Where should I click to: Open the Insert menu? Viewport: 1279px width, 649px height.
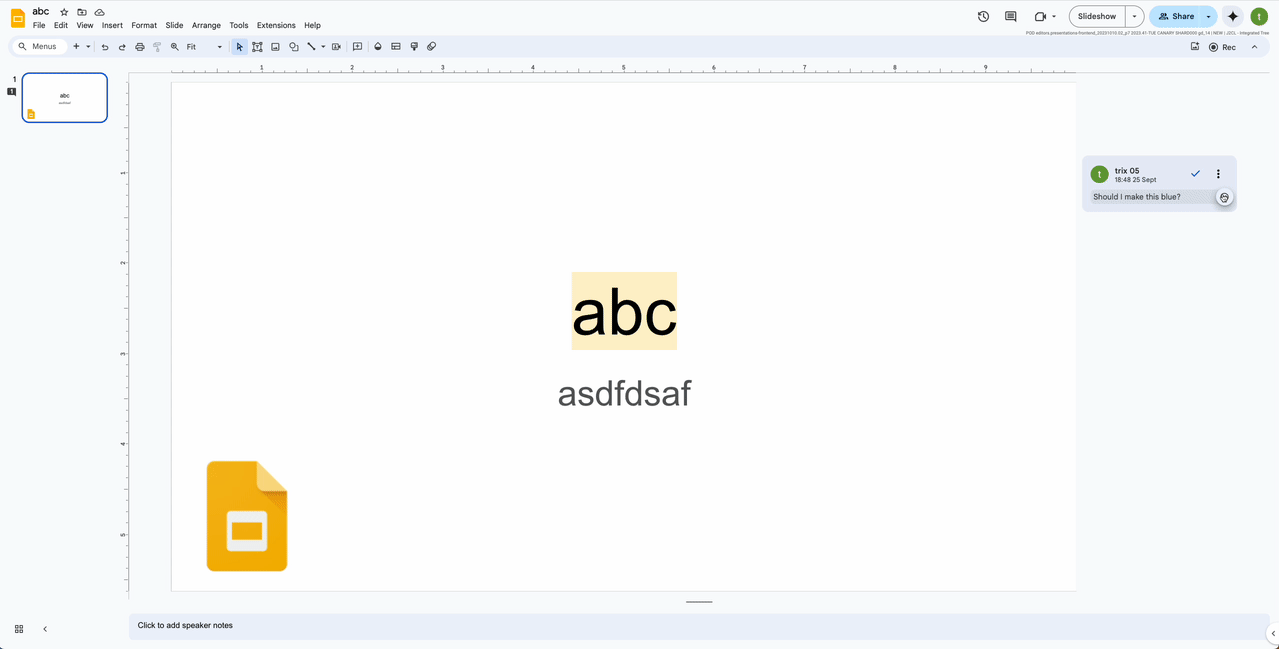(x=111, y=25)
